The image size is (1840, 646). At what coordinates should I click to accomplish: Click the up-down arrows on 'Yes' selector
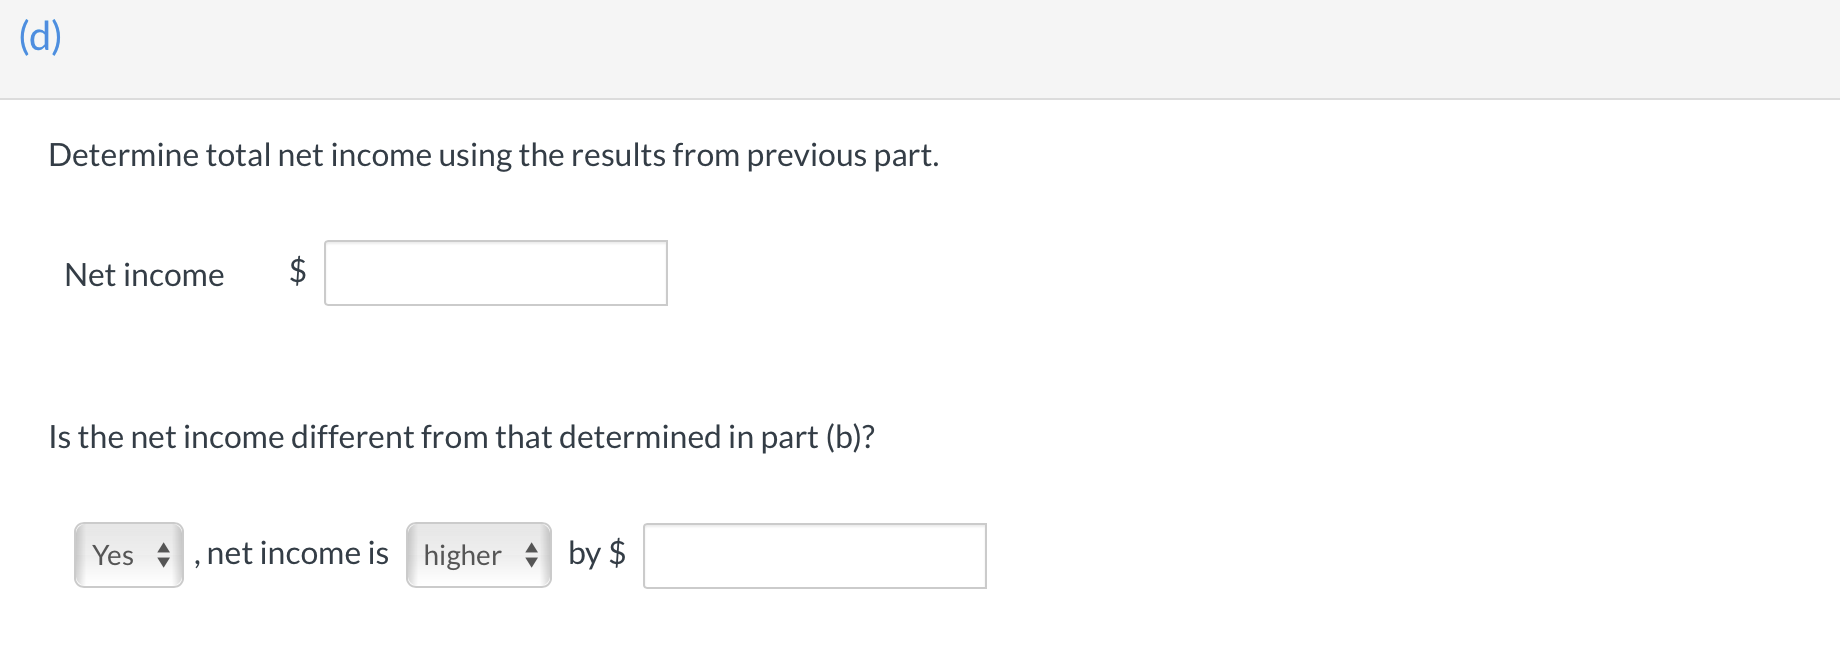click(163, 554)
